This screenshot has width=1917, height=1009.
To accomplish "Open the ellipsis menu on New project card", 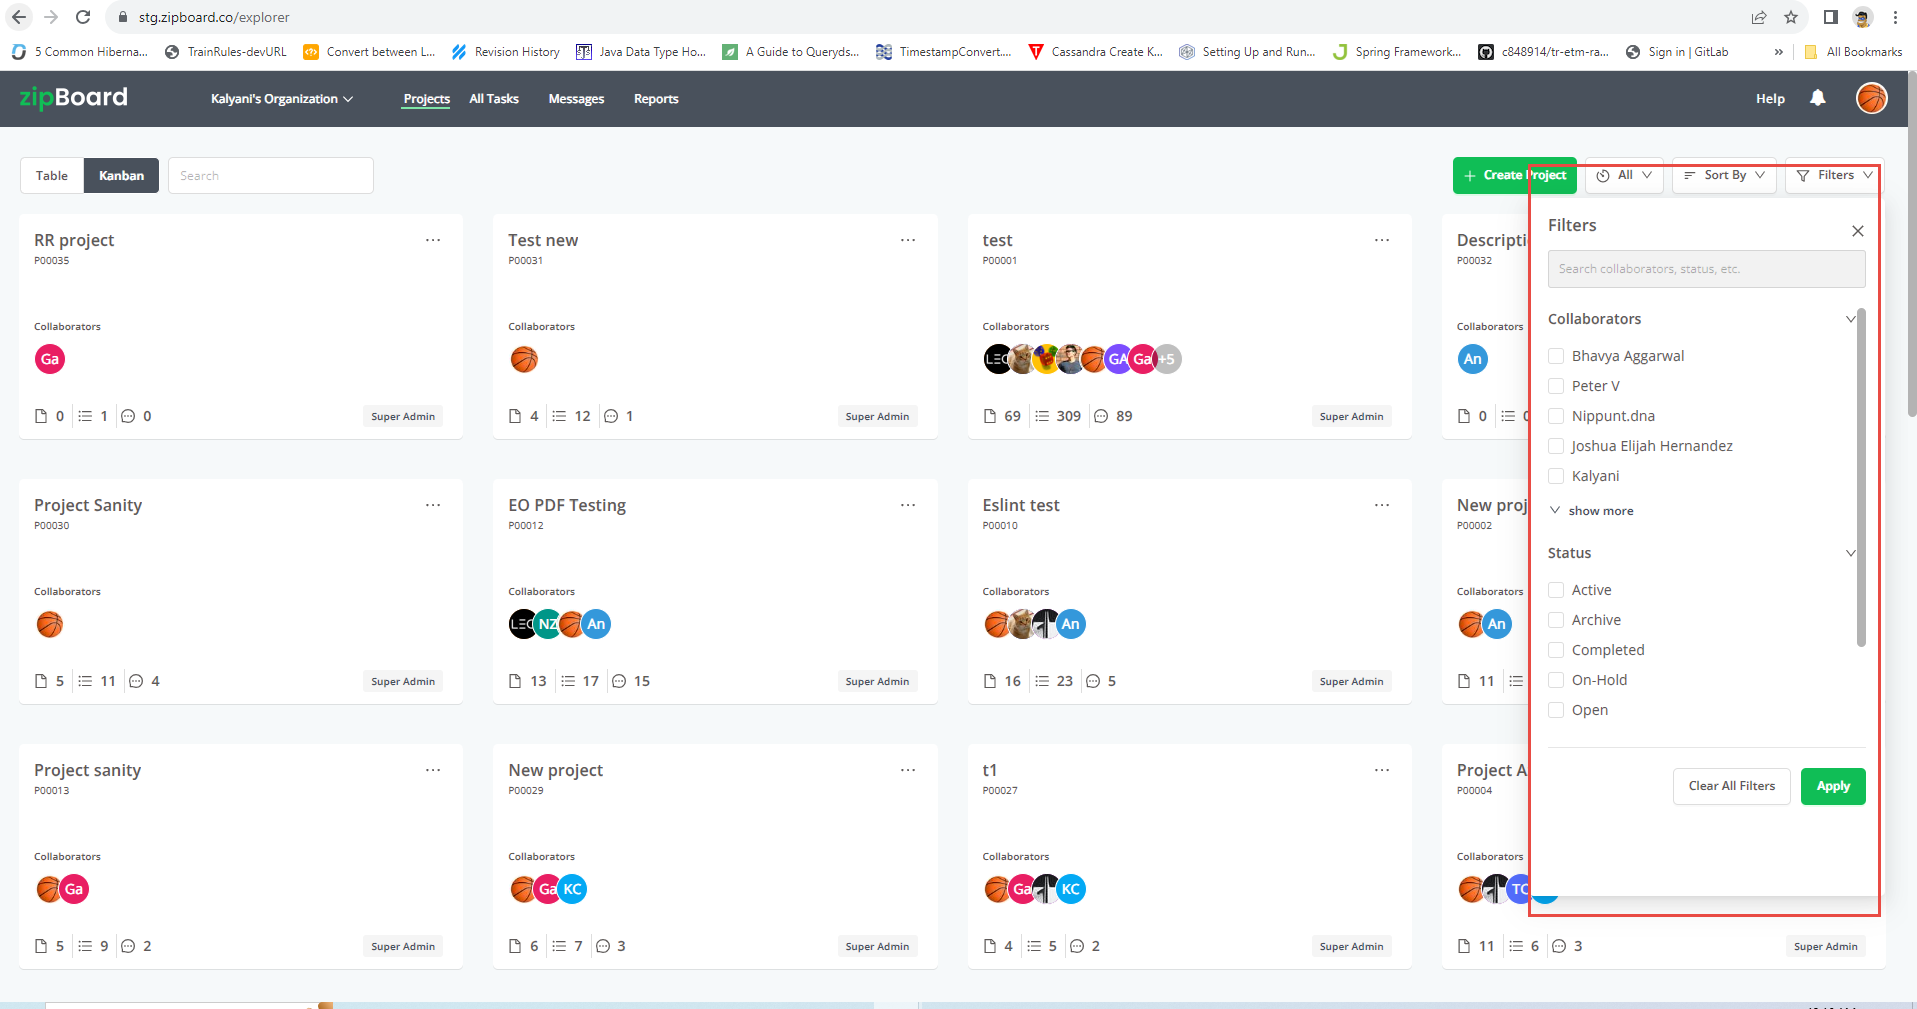I will 907,770.
